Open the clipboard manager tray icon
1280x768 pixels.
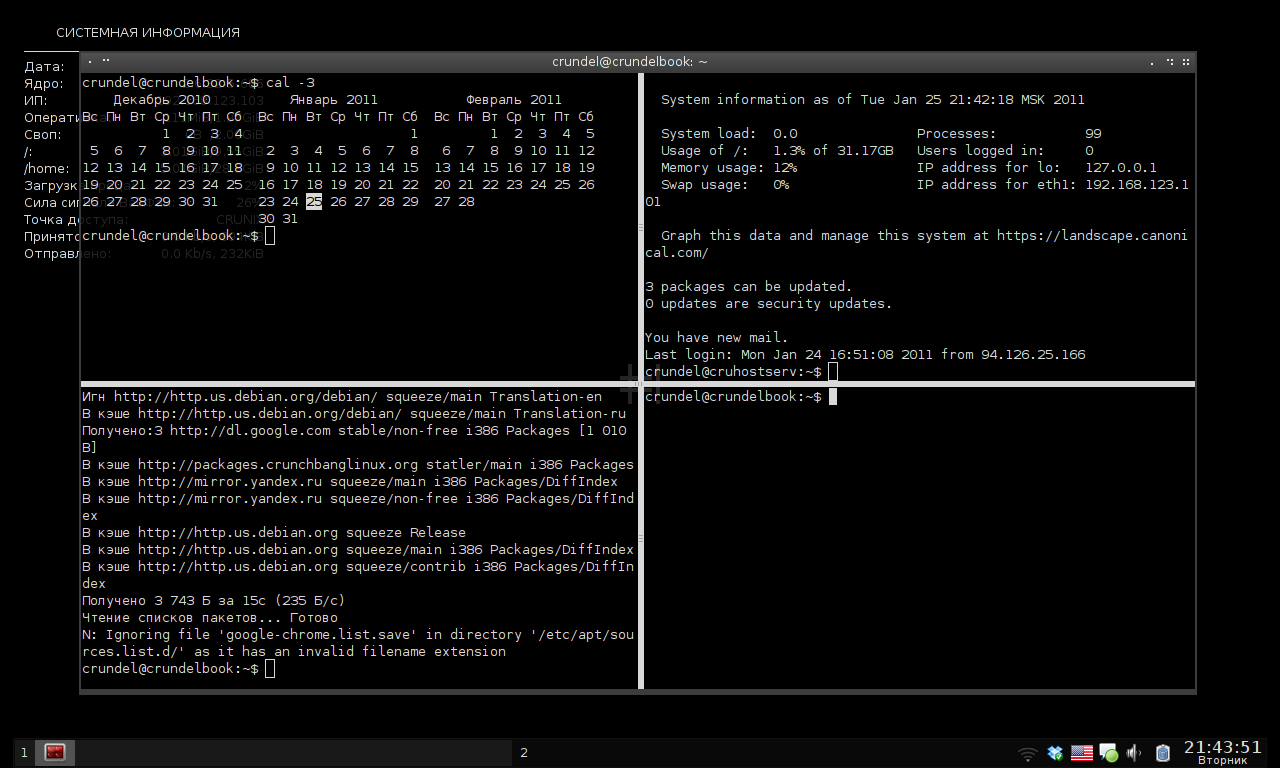1162,753
